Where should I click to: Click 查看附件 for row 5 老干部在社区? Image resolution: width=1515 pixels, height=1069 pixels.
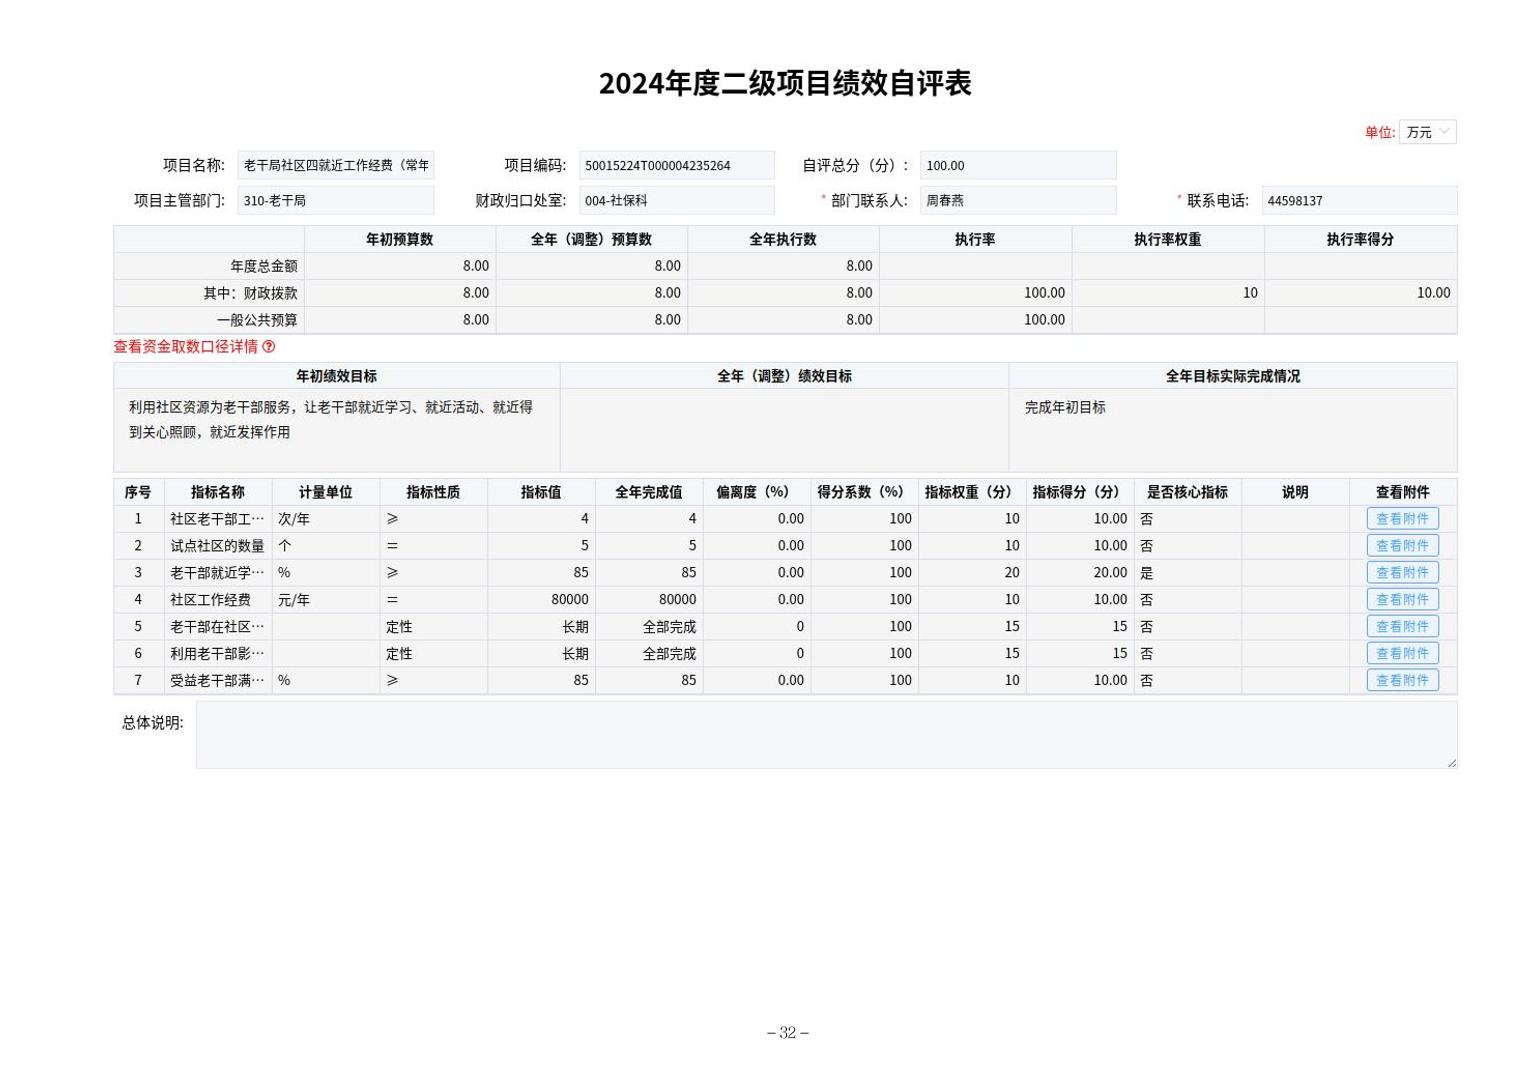(1402, 626)
